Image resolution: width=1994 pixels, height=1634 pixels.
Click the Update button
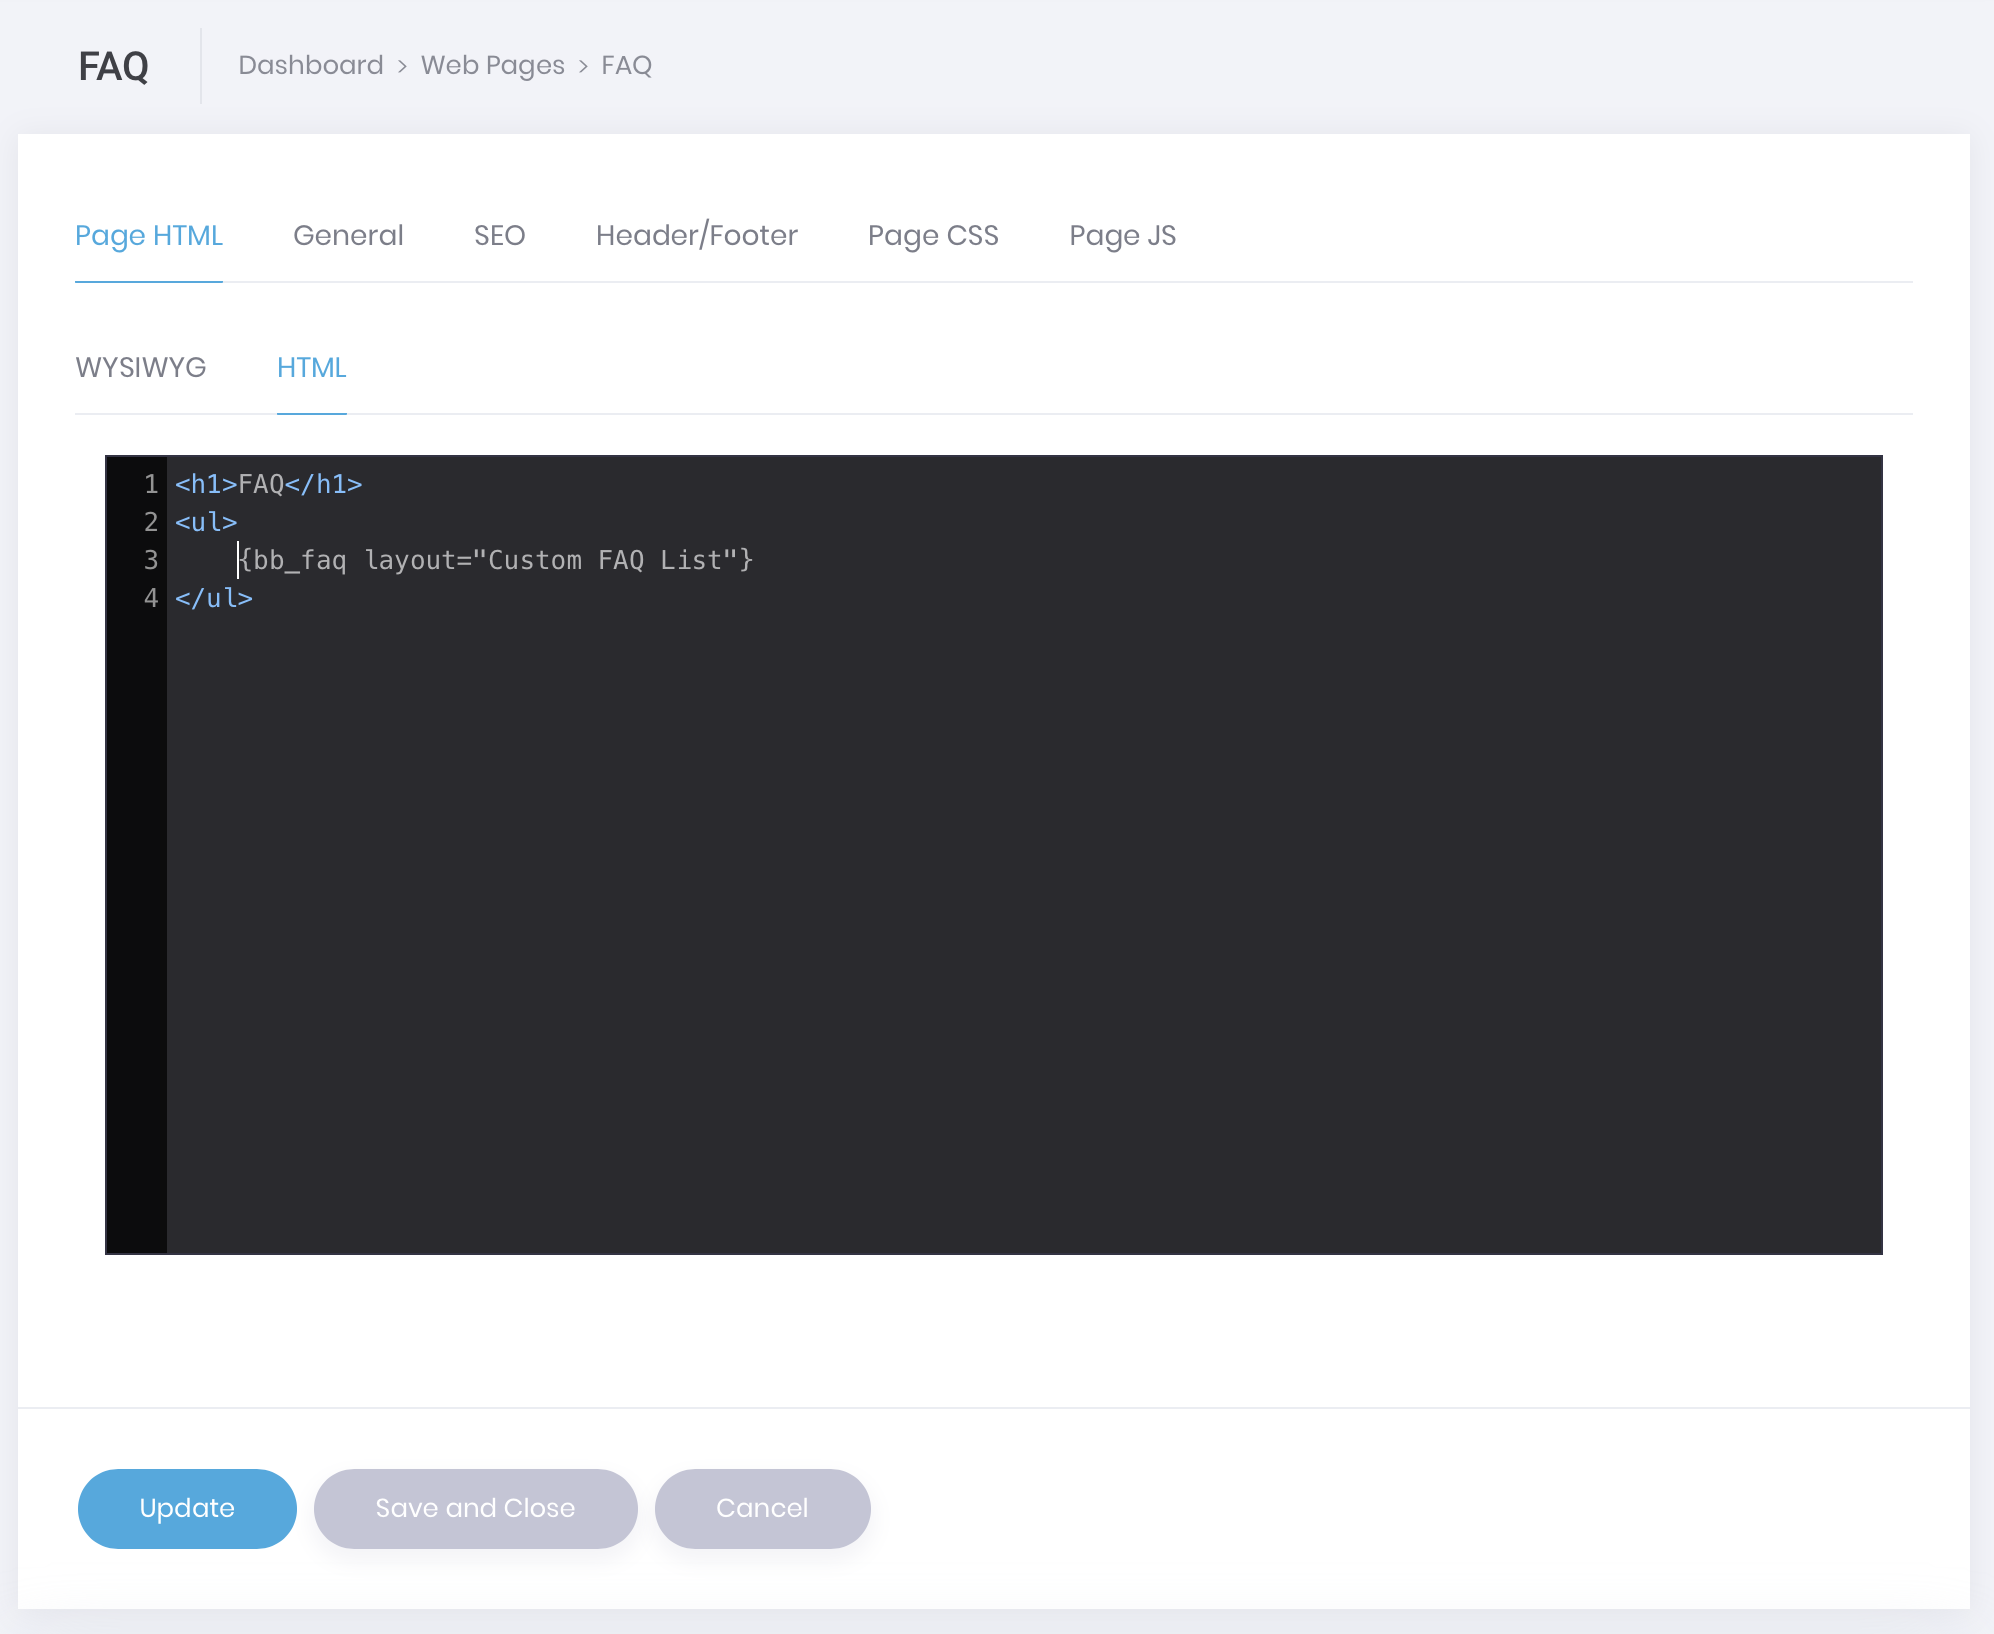pos(187,1508)
